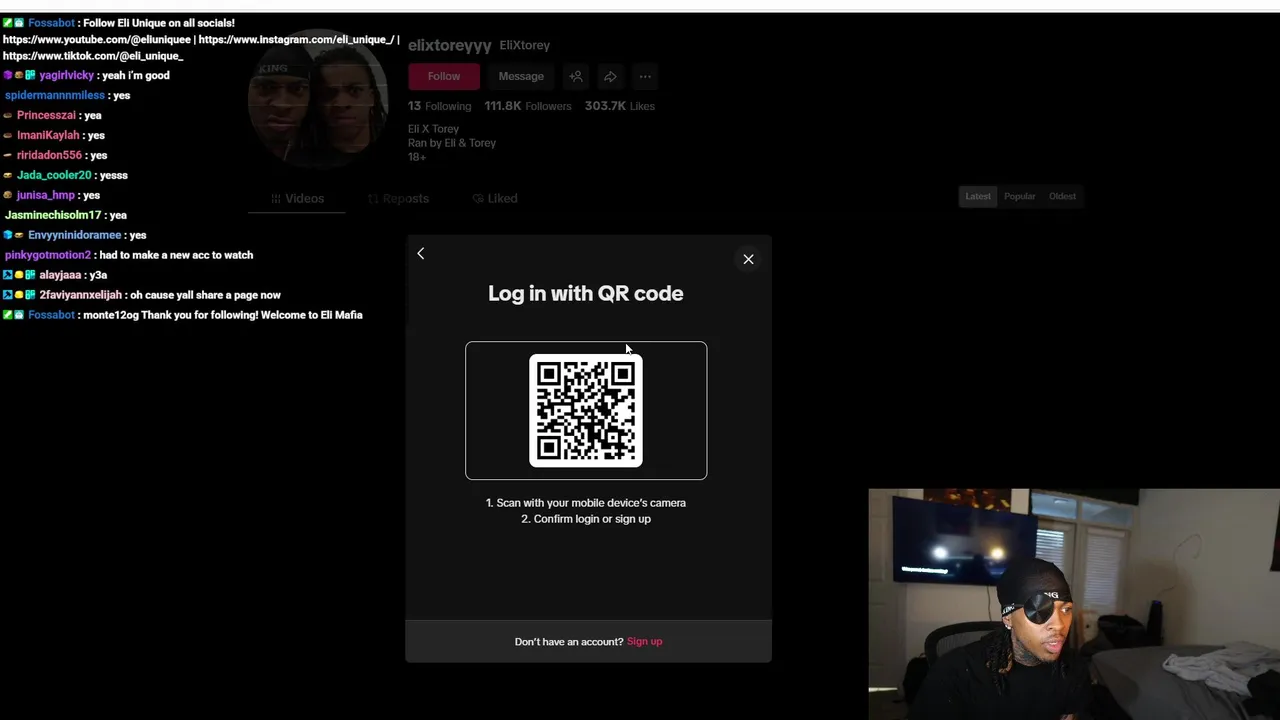This screenshot has height=720, width=1280.
Task: Go back with the modal's left arrow
Action: point(421,254)
